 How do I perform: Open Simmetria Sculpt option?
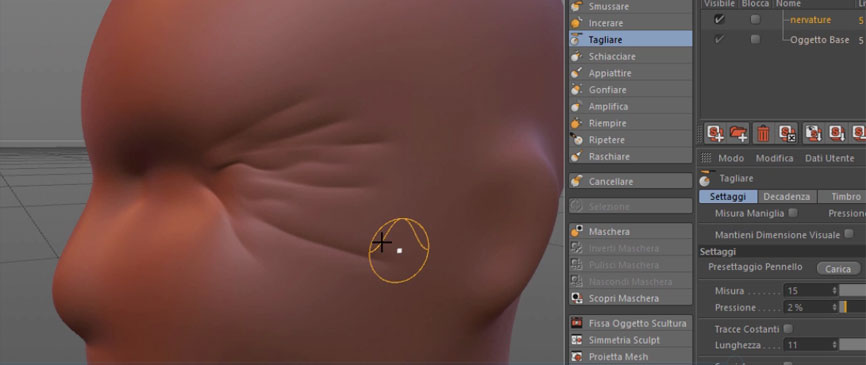pyautogui.click(x=630, y=340)
